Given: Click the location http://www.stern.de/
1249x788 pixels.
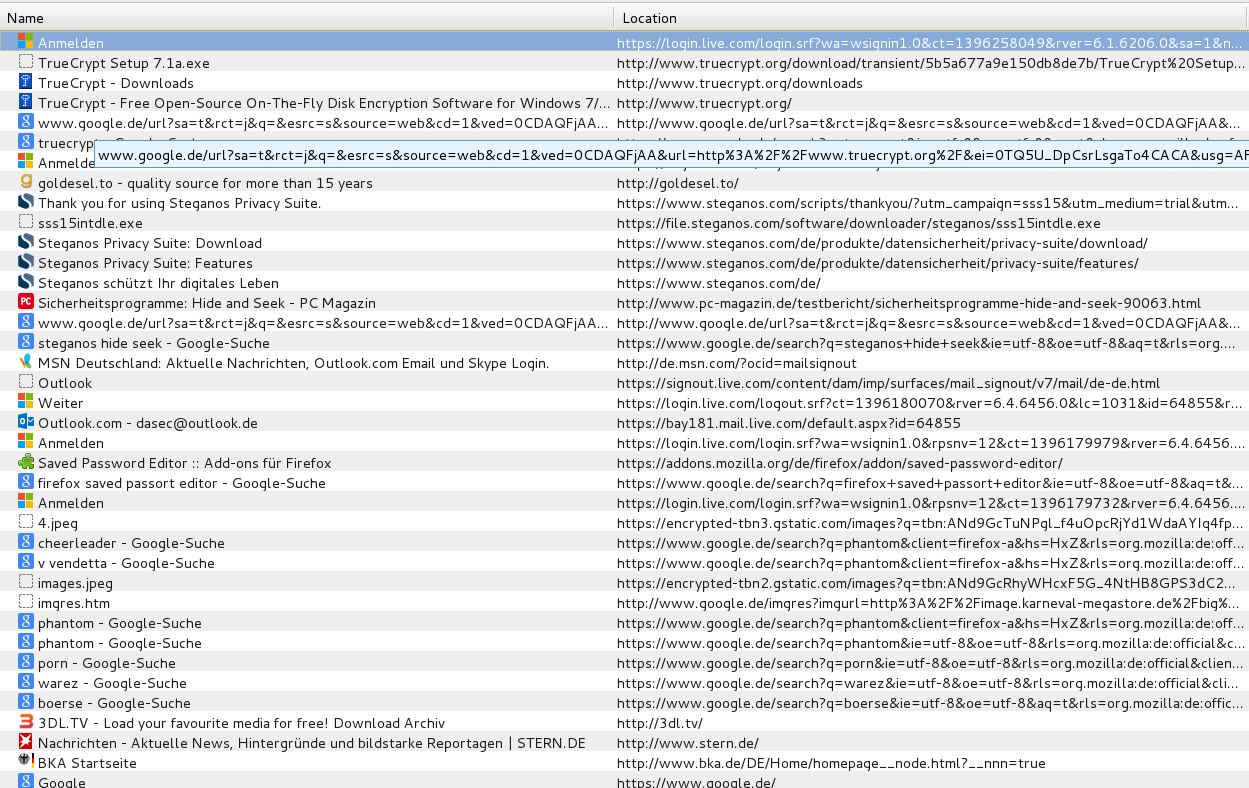Looking at the screenshot, I should pyautogui.click(x=687, y=743).
